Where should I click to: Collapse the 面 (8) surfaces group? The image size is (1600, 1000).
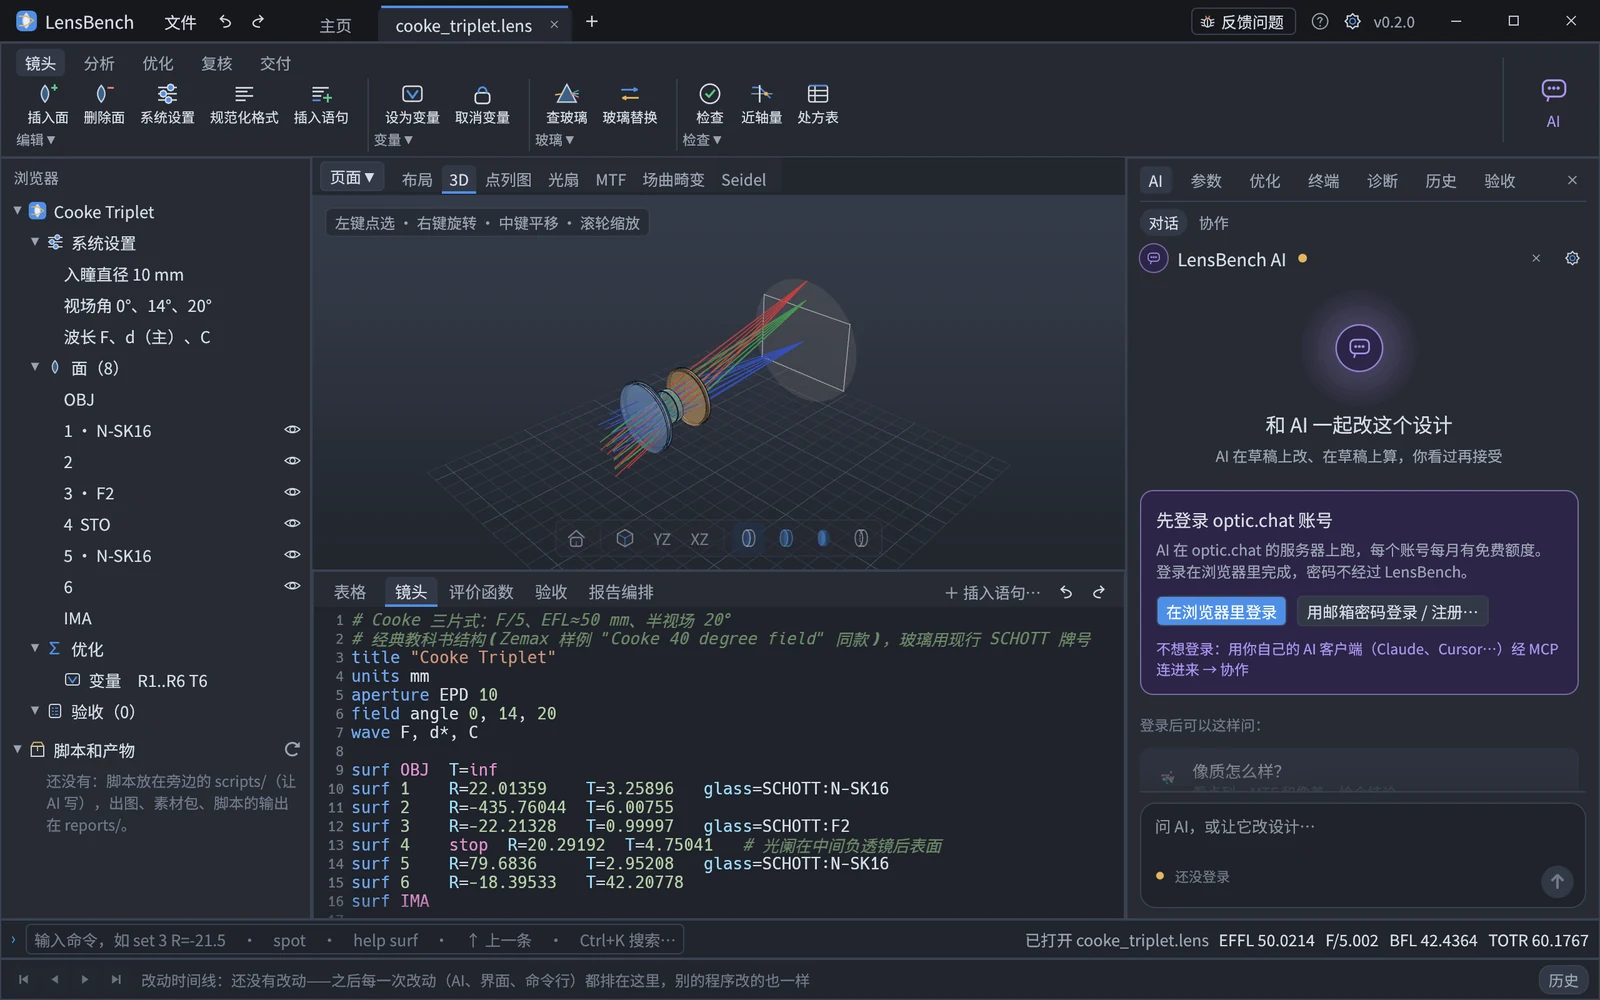[x=35, y=367]
